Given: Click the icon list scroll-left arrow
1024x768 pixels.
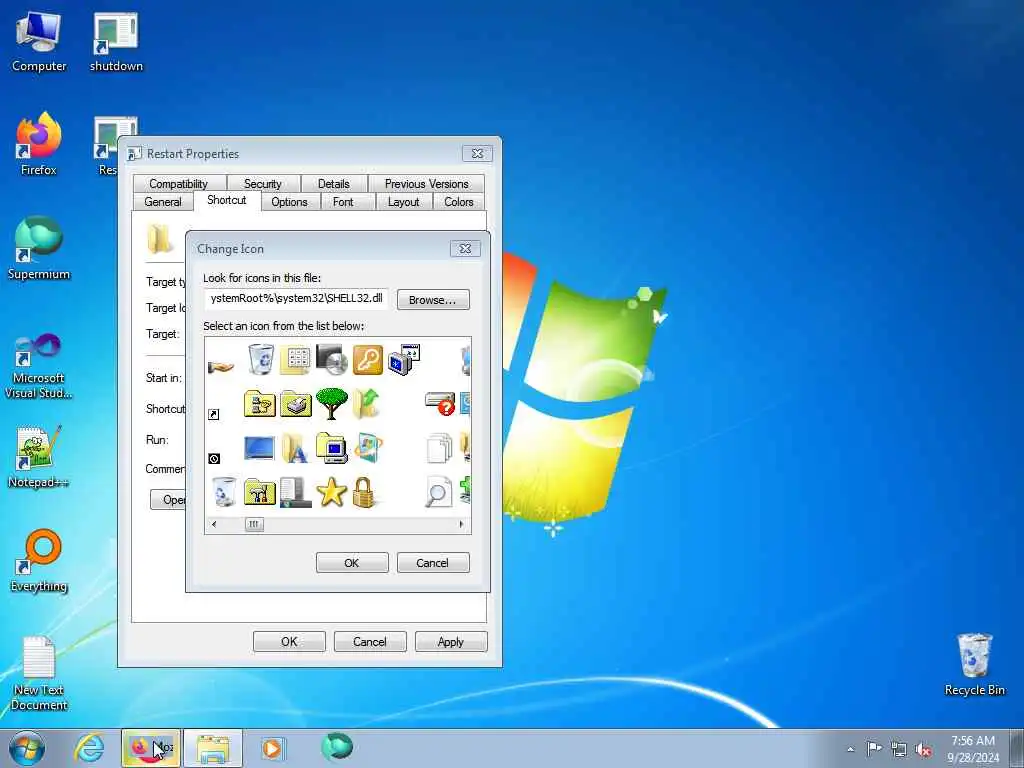Looking at the screenshot, I should coord(214,524).
